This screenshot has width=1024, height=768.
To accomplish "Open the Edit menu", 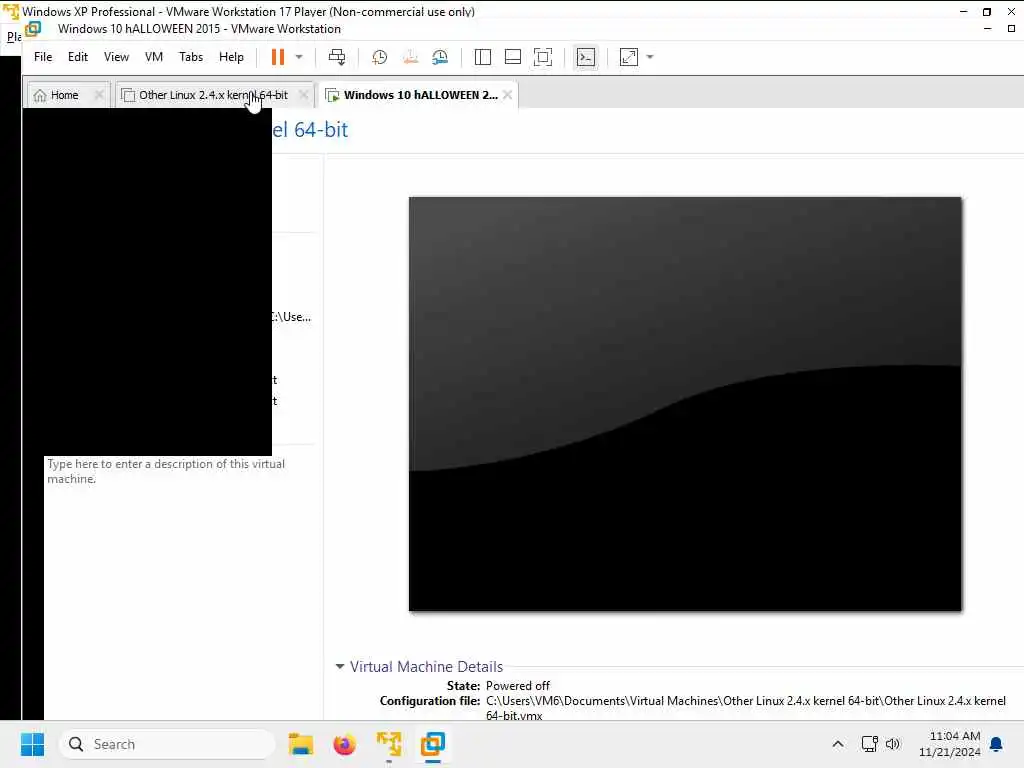I will click(x=78, y=57).
